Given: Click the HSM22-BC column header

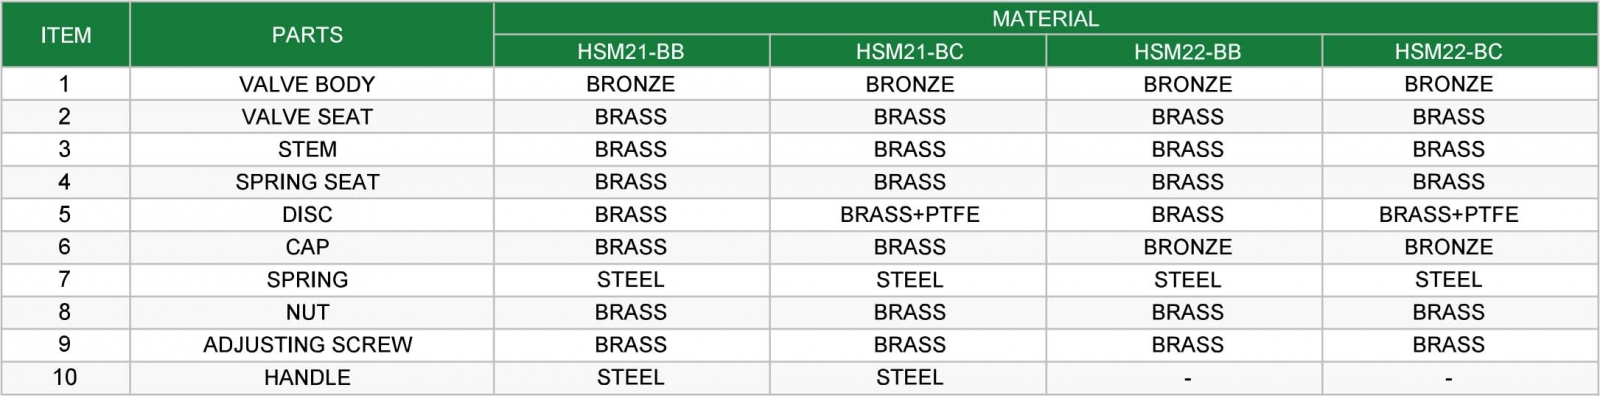Looking at the screenshot, I should 1460,51.
